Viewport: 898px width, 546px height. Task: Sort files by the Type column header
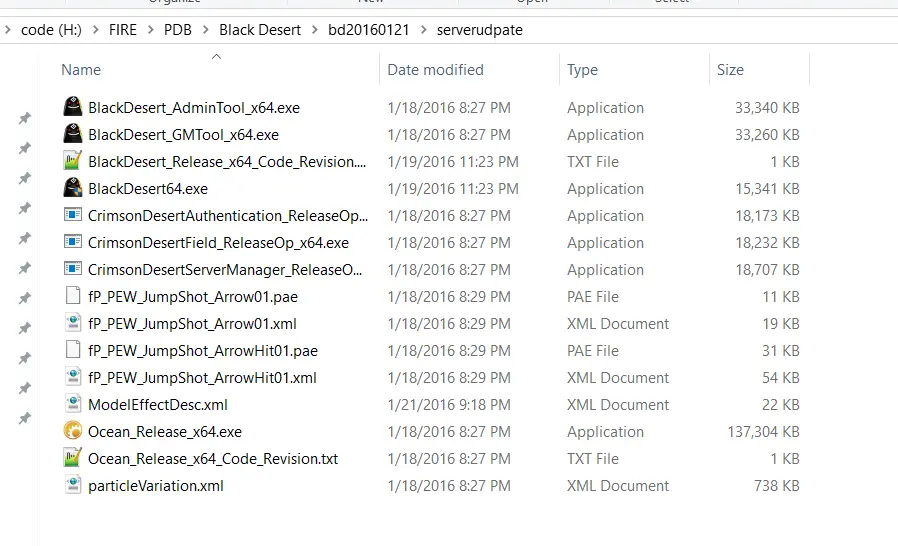point(582,70)
